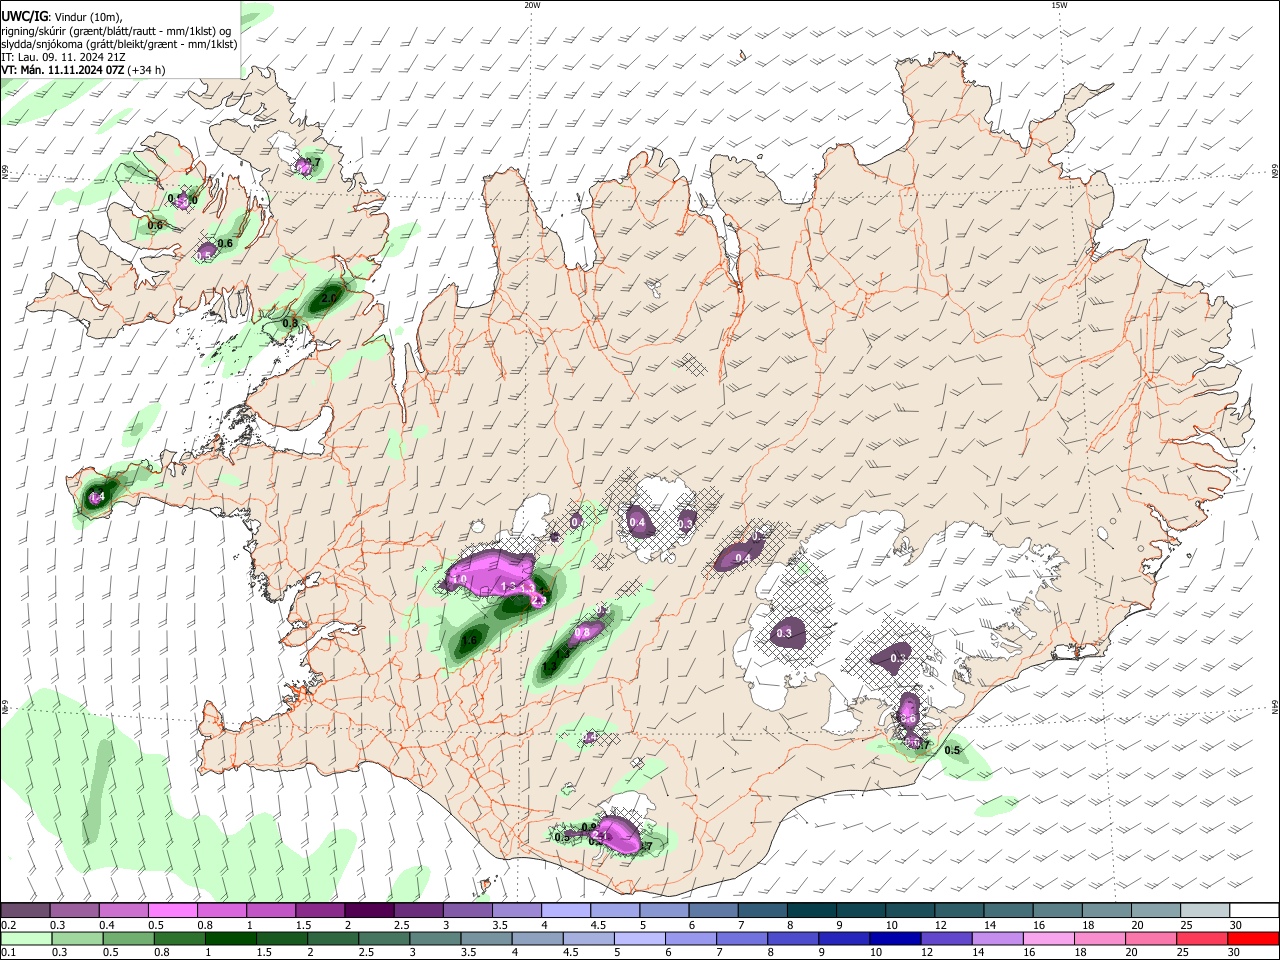
Task: Select the darkest purple 2–2.5 legend swatch
Action: [x=369, y=911]
